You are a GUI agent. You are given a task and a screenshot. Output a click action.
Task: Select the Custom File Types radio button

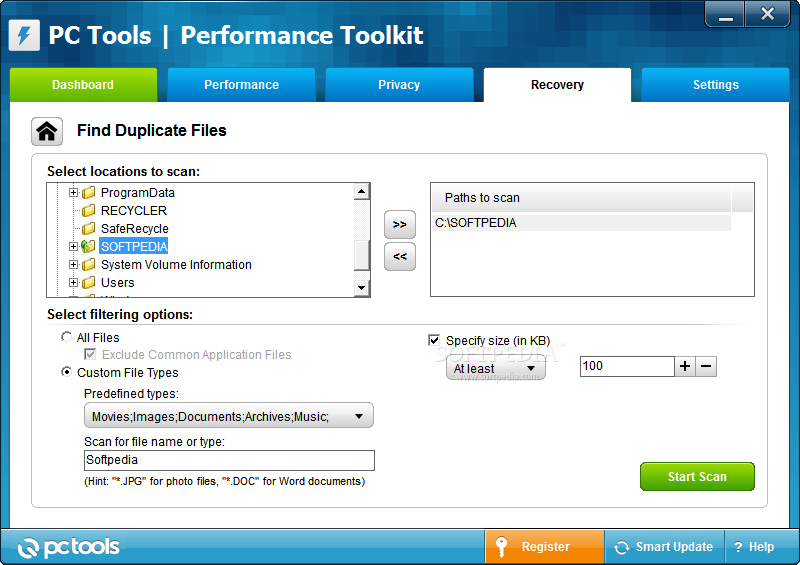click(x=66, y=372)
